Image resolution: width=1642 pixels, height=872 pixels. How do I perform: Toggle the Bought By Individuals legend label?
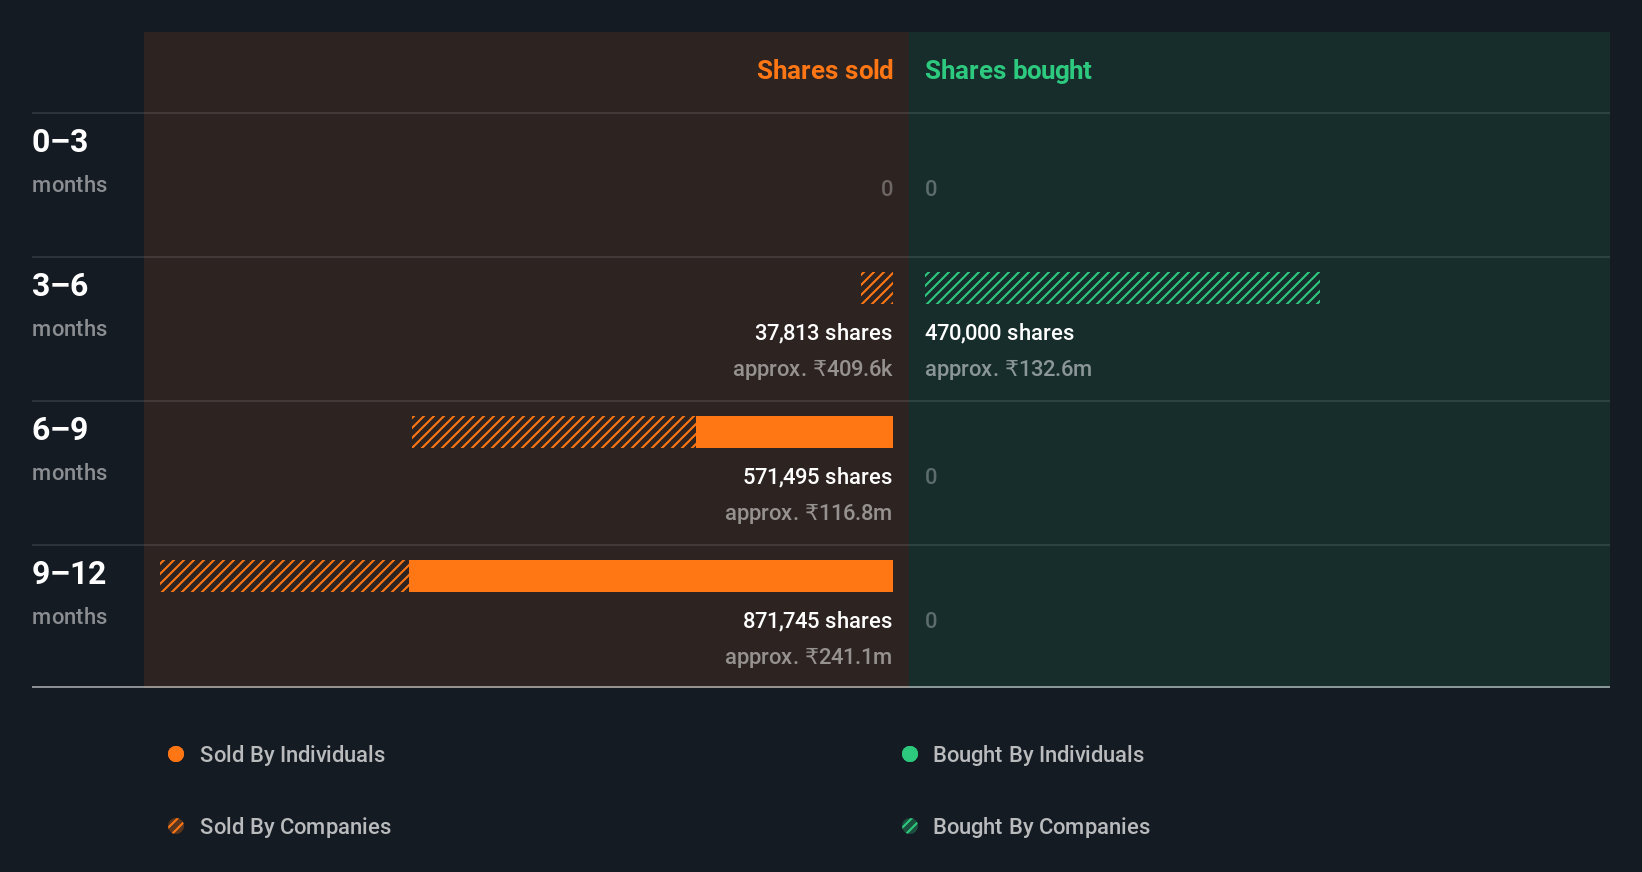click(x=1038, y=754)
